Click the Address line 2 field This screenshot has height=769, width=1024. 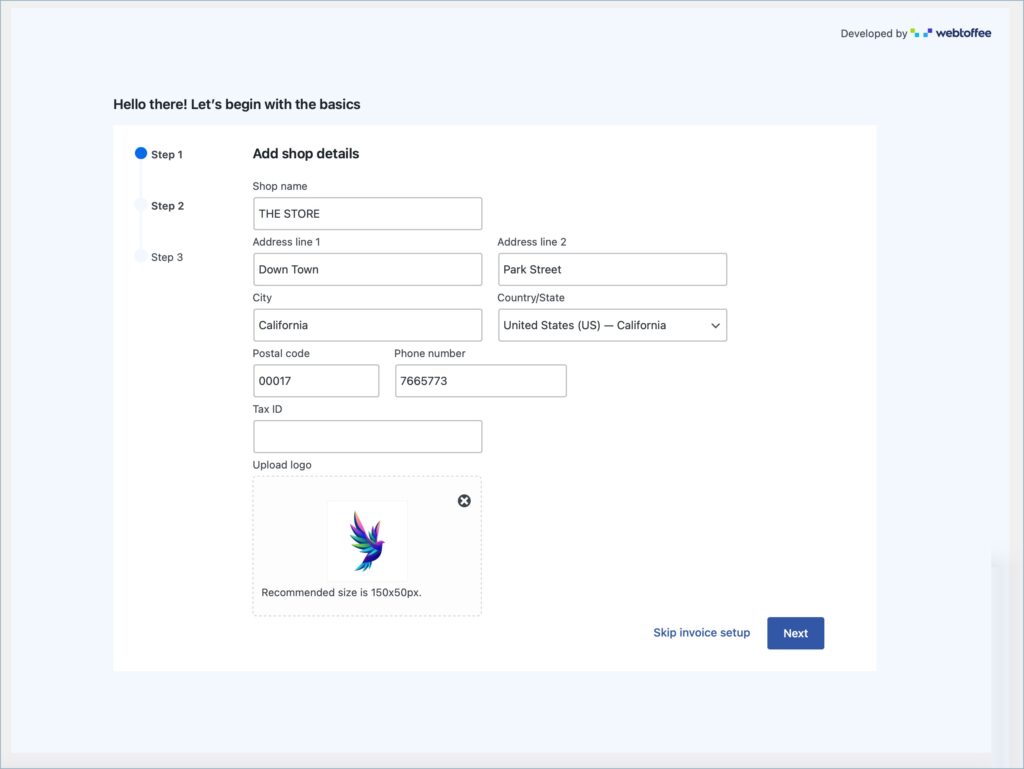click(612, 270)
